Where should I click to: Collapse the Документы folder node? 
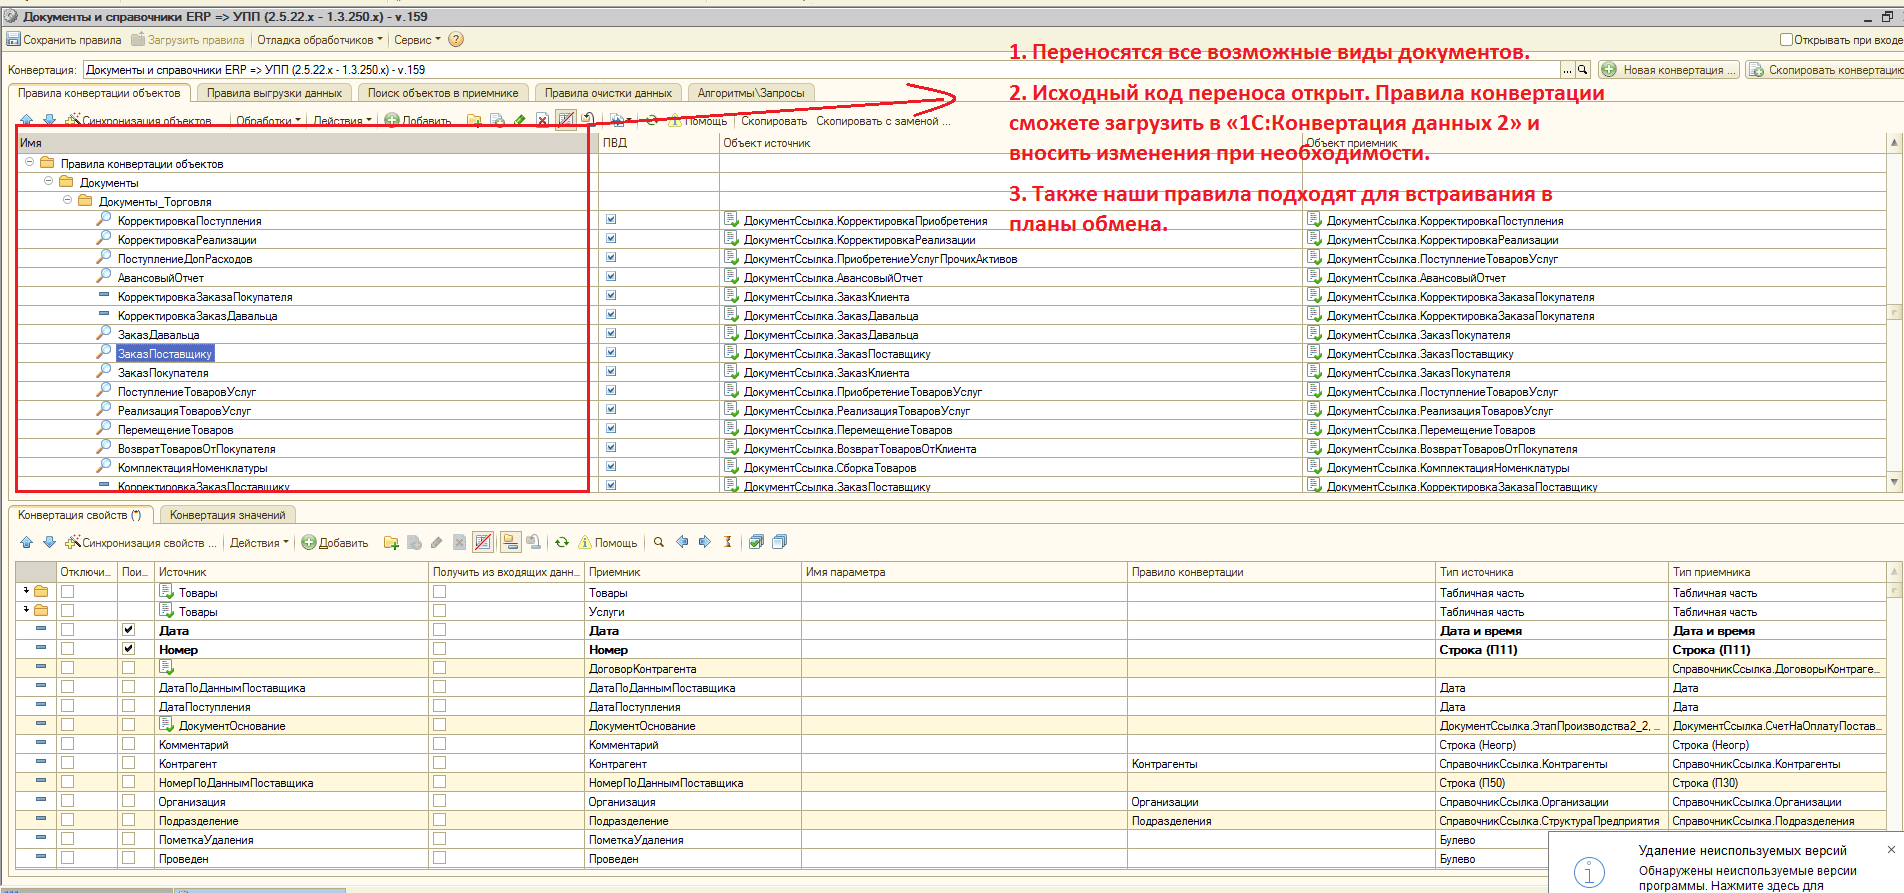[x=49, y=181]
